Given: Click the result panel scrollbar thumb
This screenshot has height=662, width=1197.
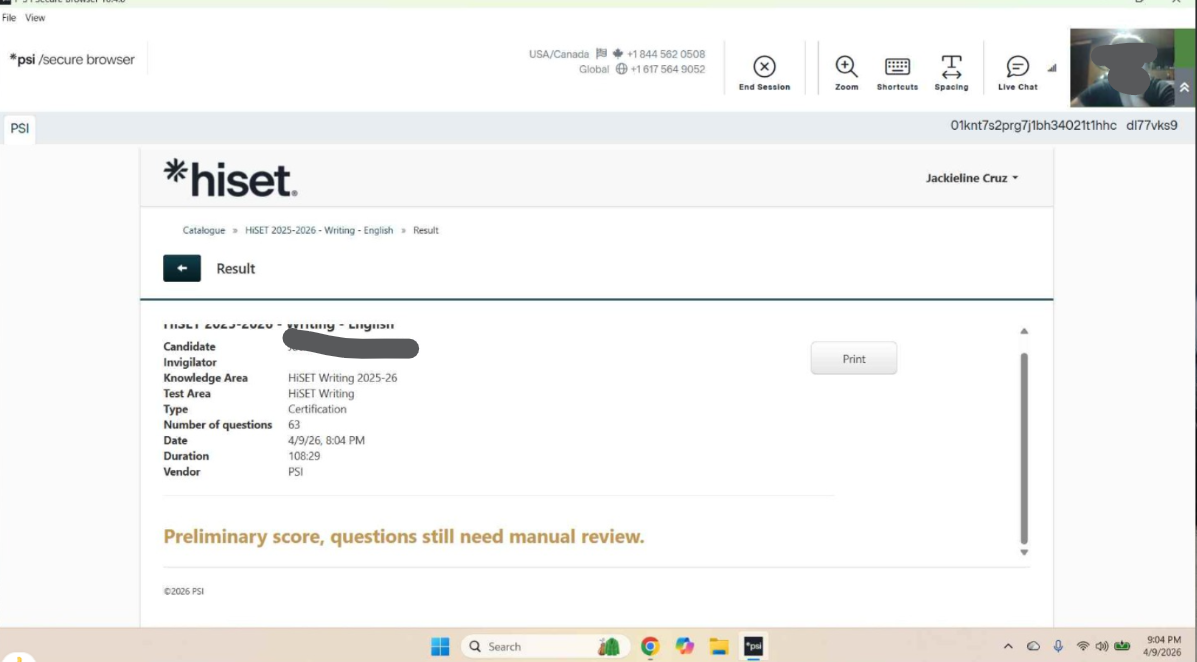Looking at the screenshot, I should click(1024, 448).
